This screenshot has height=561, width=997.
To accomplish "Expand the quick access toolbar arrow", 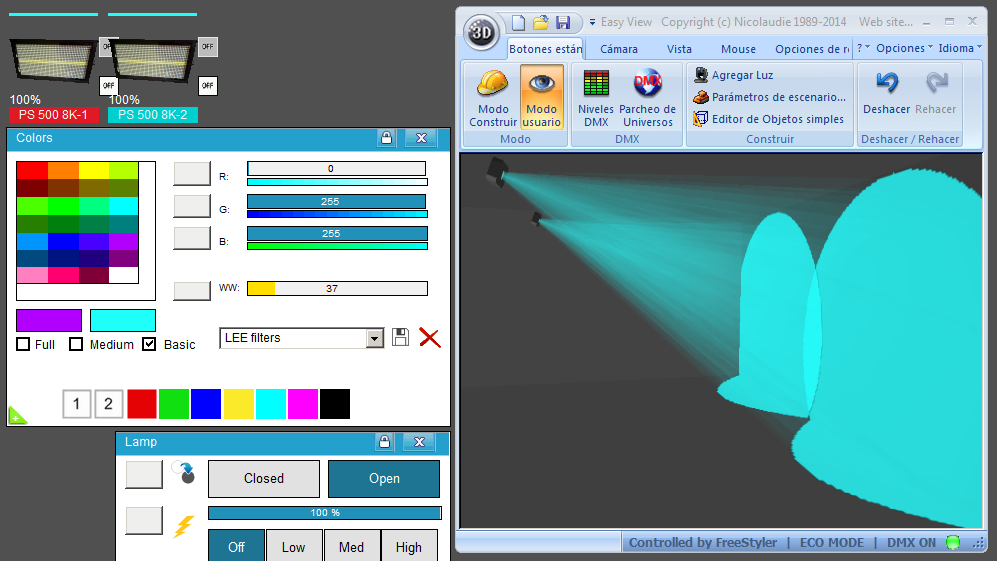I will point(592,22).
